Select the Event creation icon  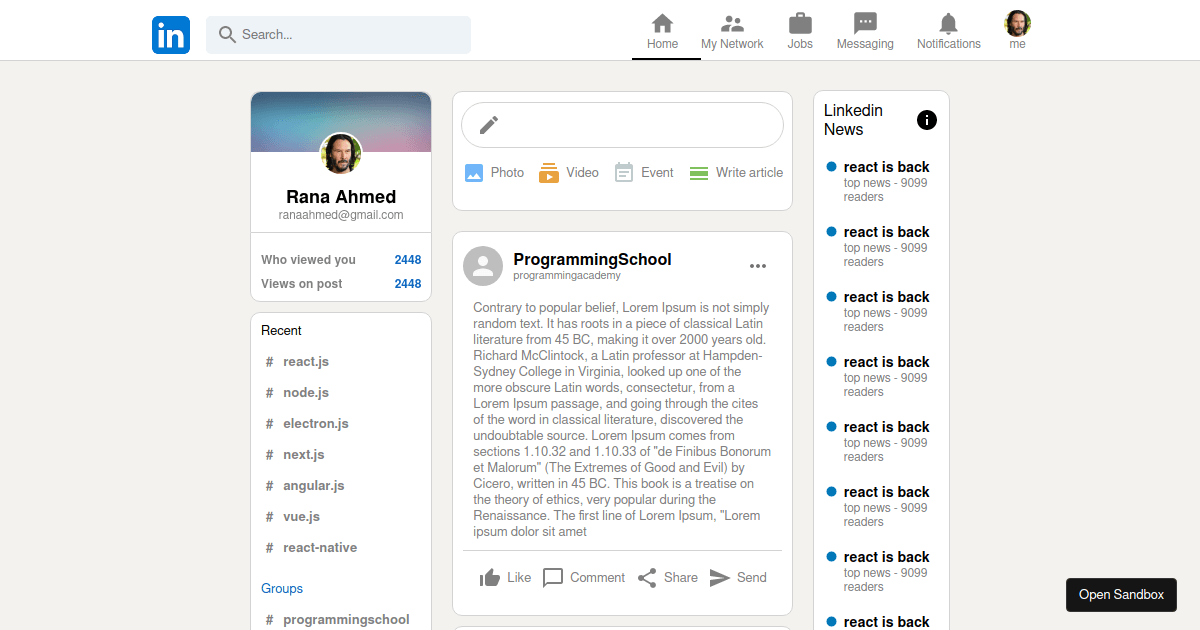coord(624,172)
